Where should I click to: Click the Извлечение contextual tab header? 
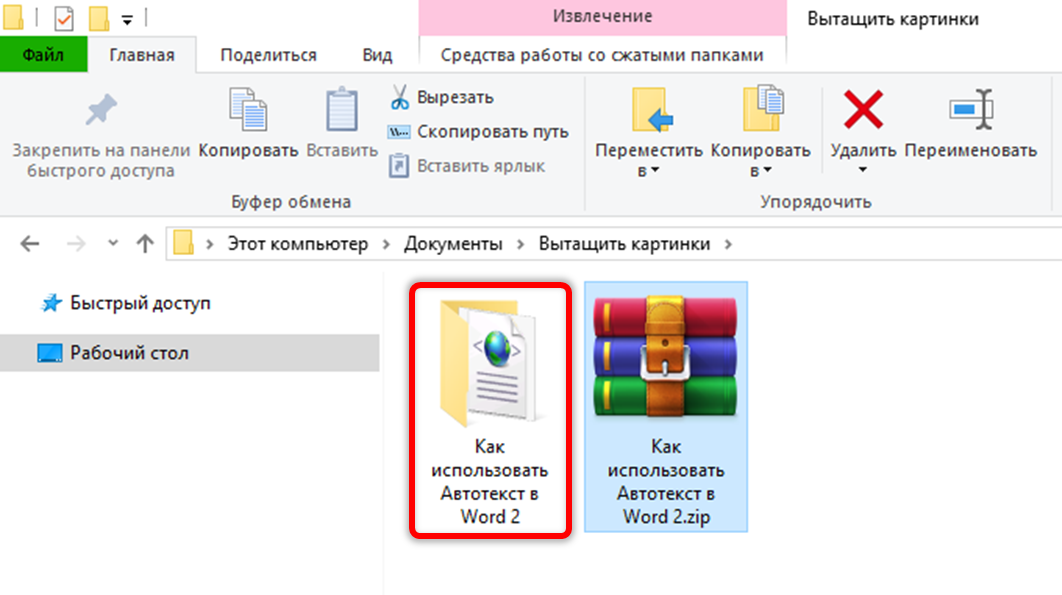coord(602,16)
